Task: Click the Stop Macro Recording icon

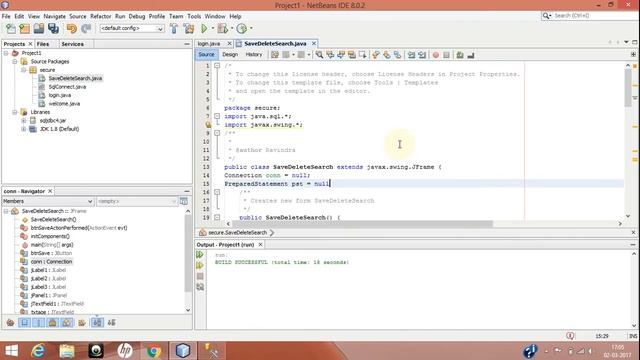Action: 447,55
